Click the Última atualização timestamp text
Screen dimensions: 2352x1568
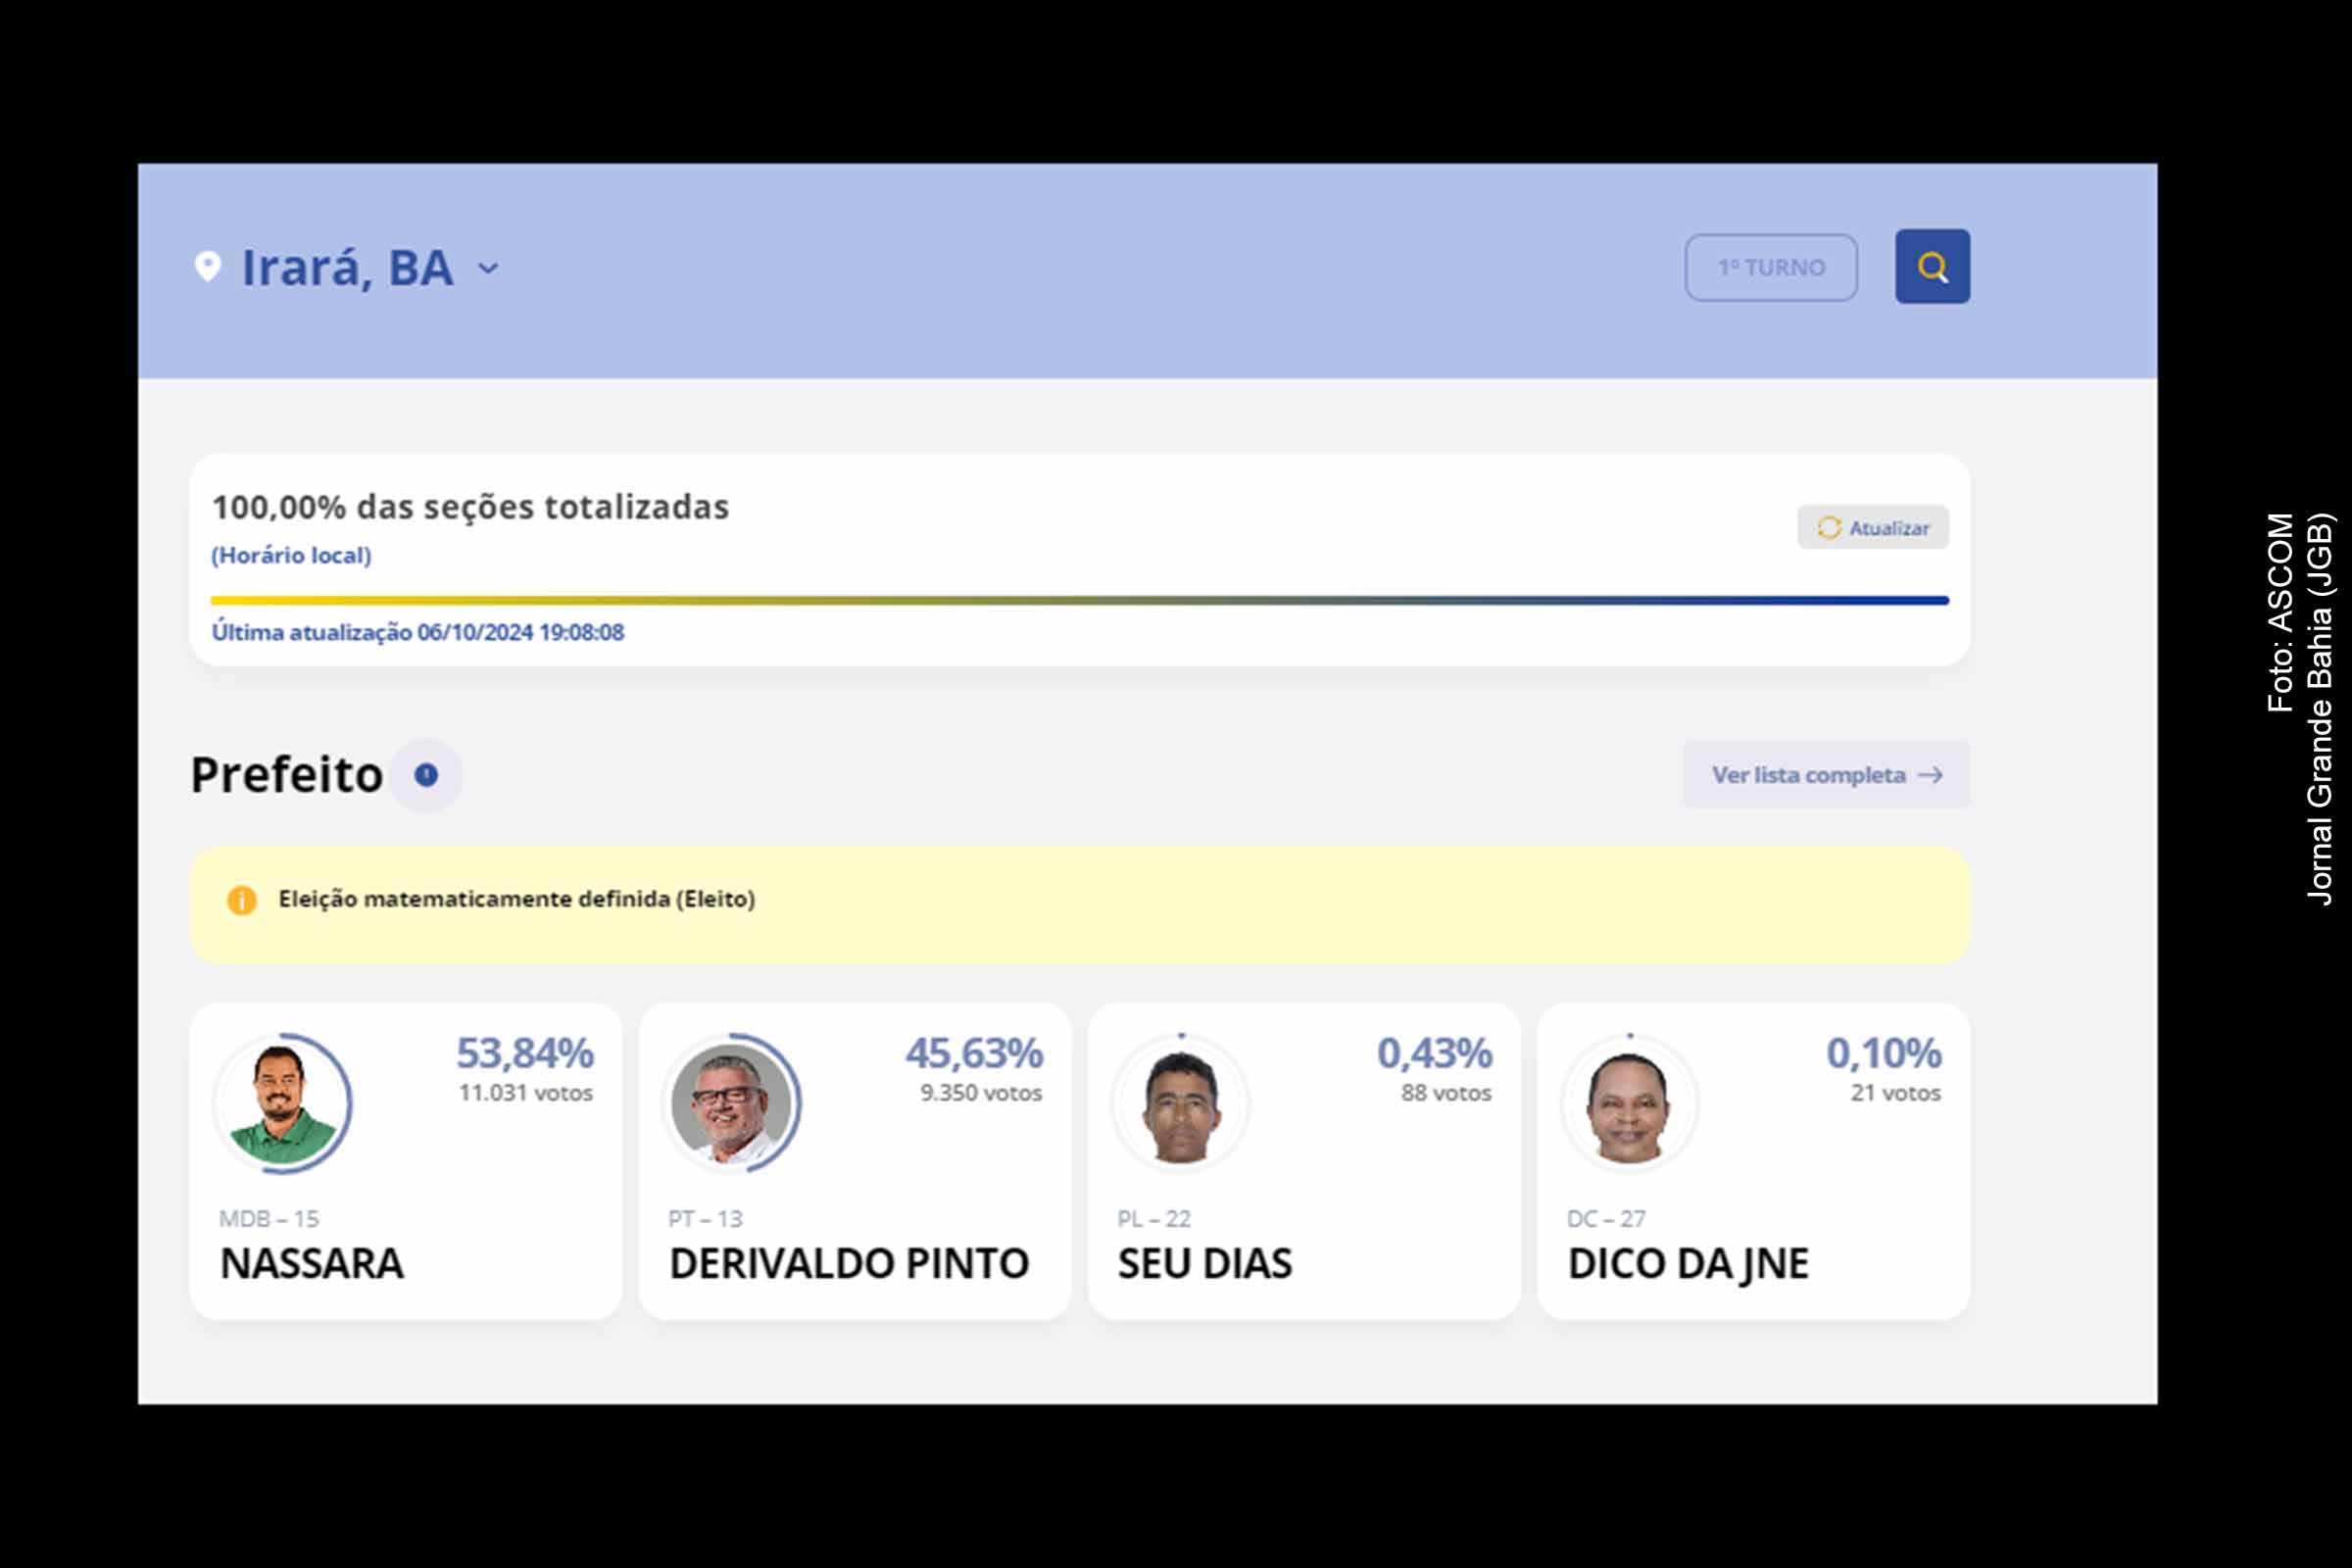pos(417,631)
